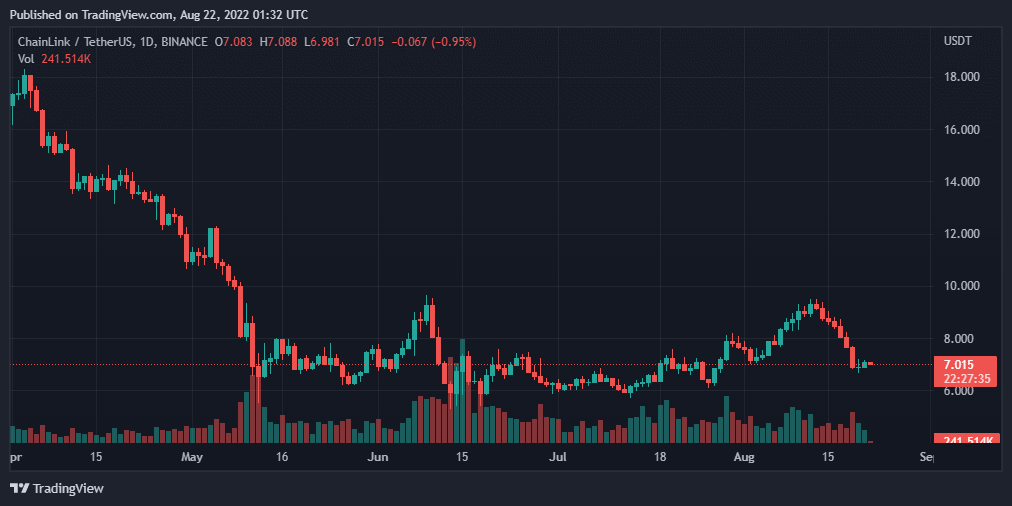This screenshot has width=1012, height=506.
Task: Click the 6.000 price axis label
Action: click(959, 391)
